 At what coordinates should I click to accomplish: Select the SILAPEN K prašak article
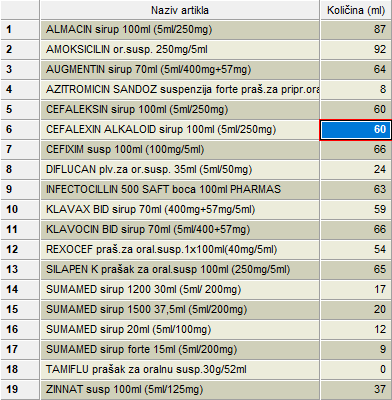click(x=180, y=270)
